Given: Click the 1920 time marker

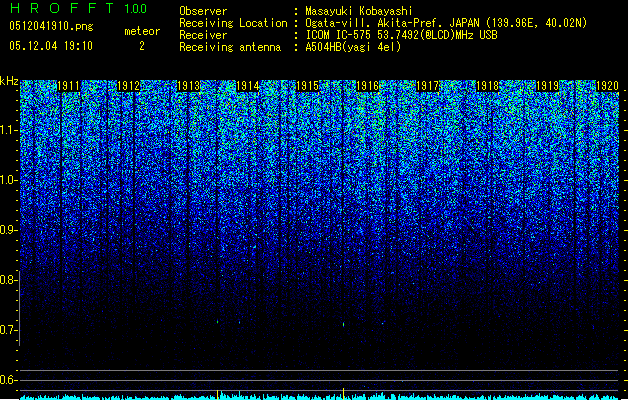Looking at the screenshot, I should pyautogui.click(x=607, y=86).
